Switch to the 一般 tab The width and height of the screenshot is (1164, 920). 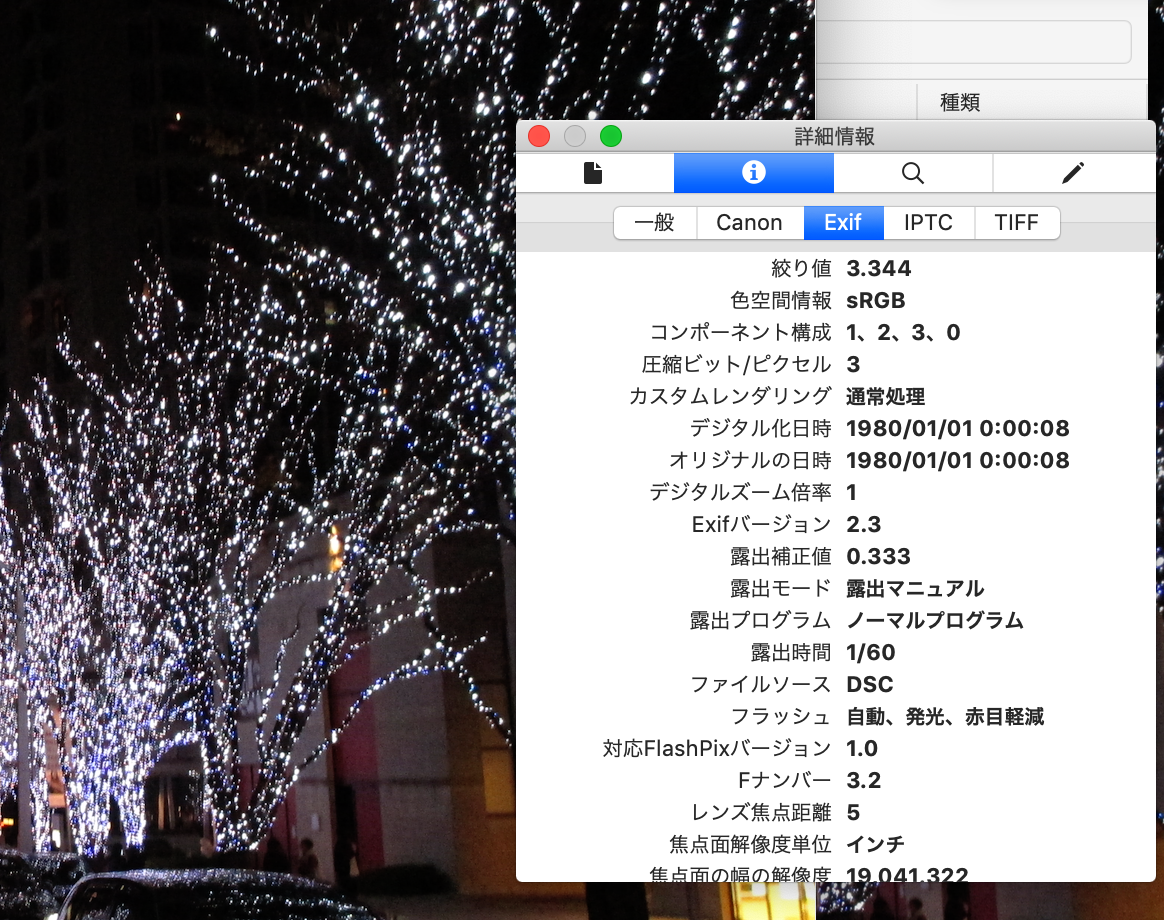655,223
